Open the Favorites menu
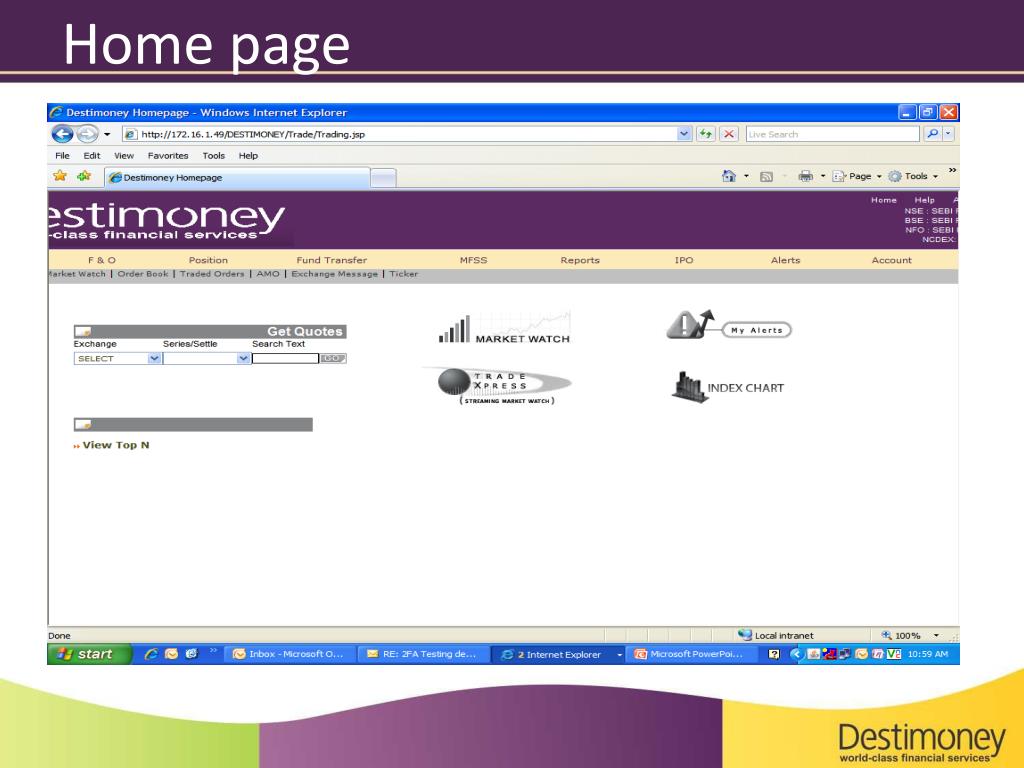Screen dimensions: 1024x768 168,155
